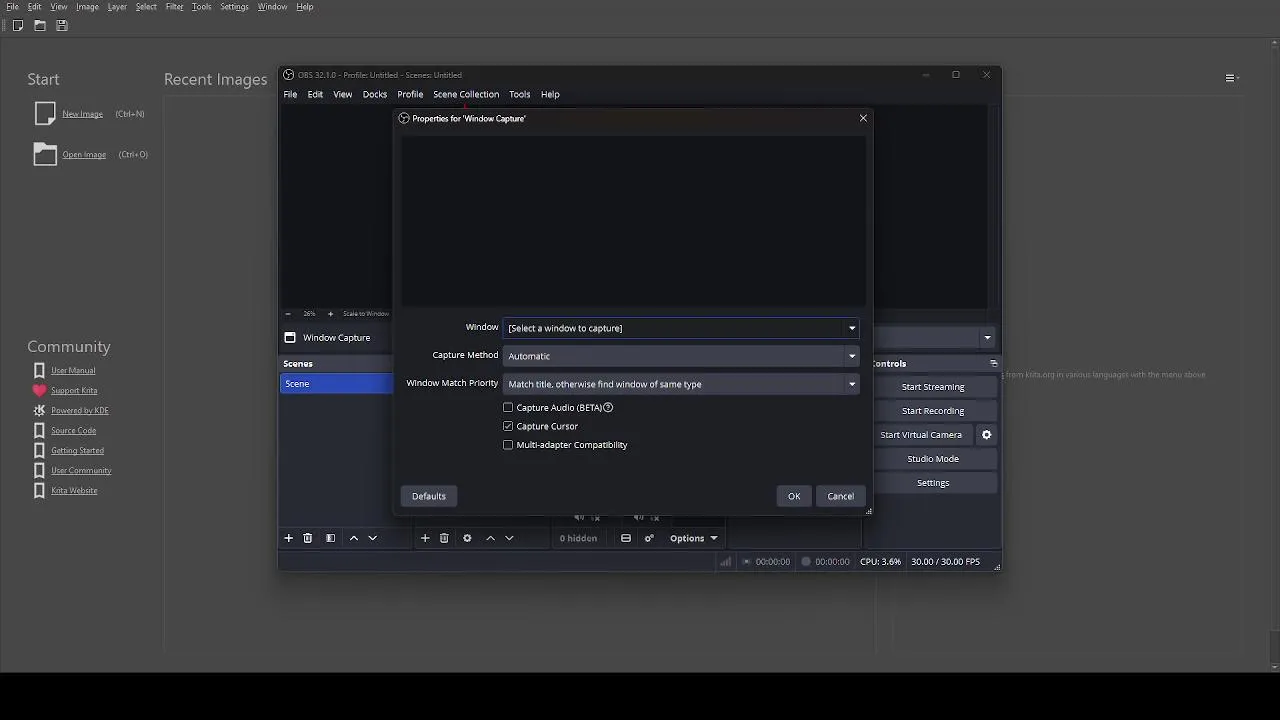Open the Getting Started link in Krita
Screen dimensions: 1280x720
point(77,451)
